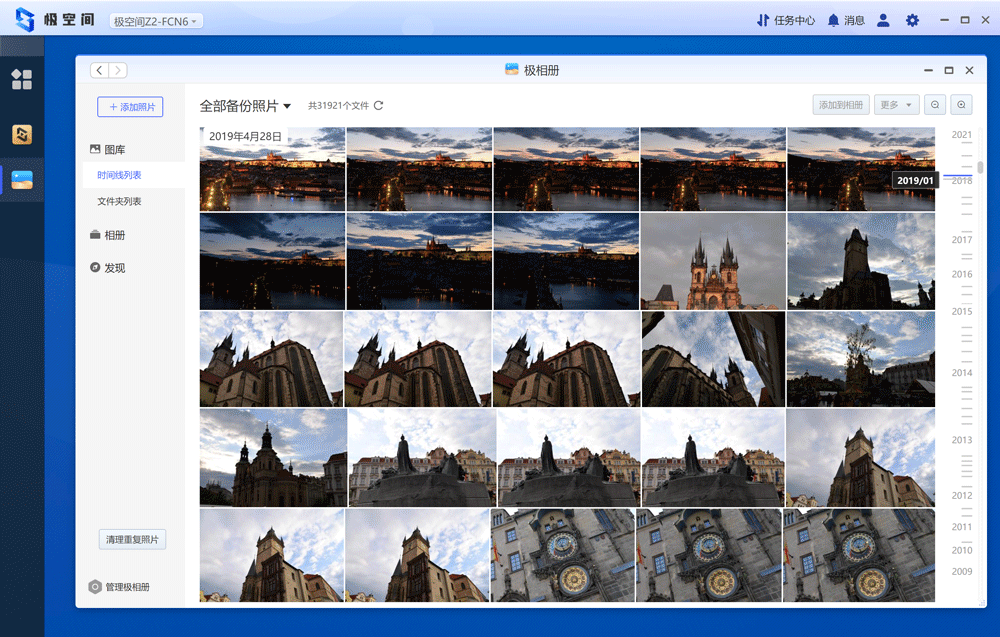Open the twin-spire Tyn church photo
Screen dimensions: 1000x637
[x=713, y=261]
